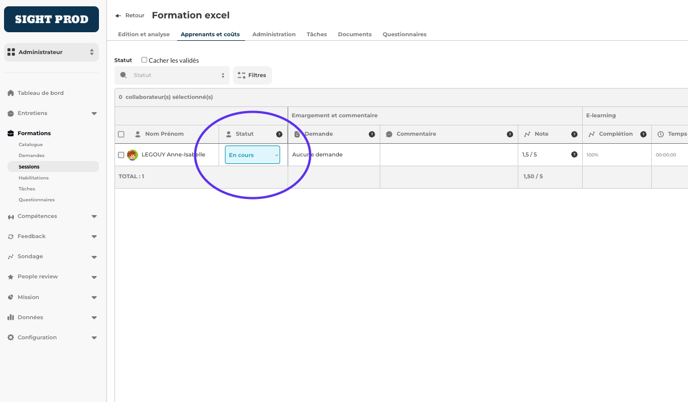
Task: Open the En cours status dropdown
Action: point(252,155)
